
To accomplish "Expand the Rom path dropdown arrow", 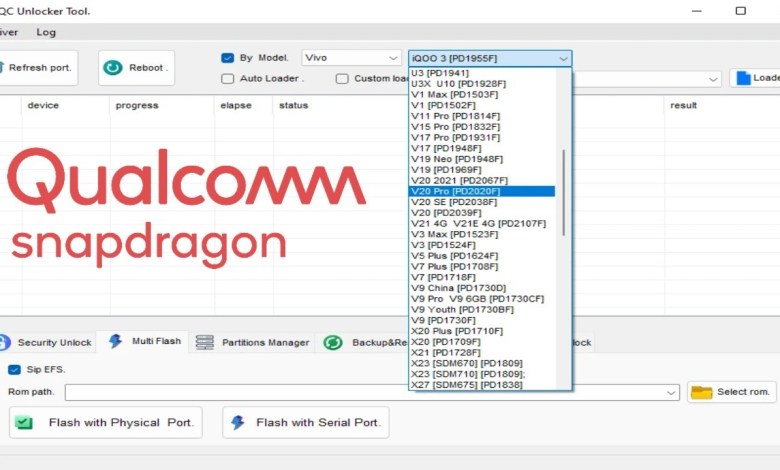I will tap(672, 392).
